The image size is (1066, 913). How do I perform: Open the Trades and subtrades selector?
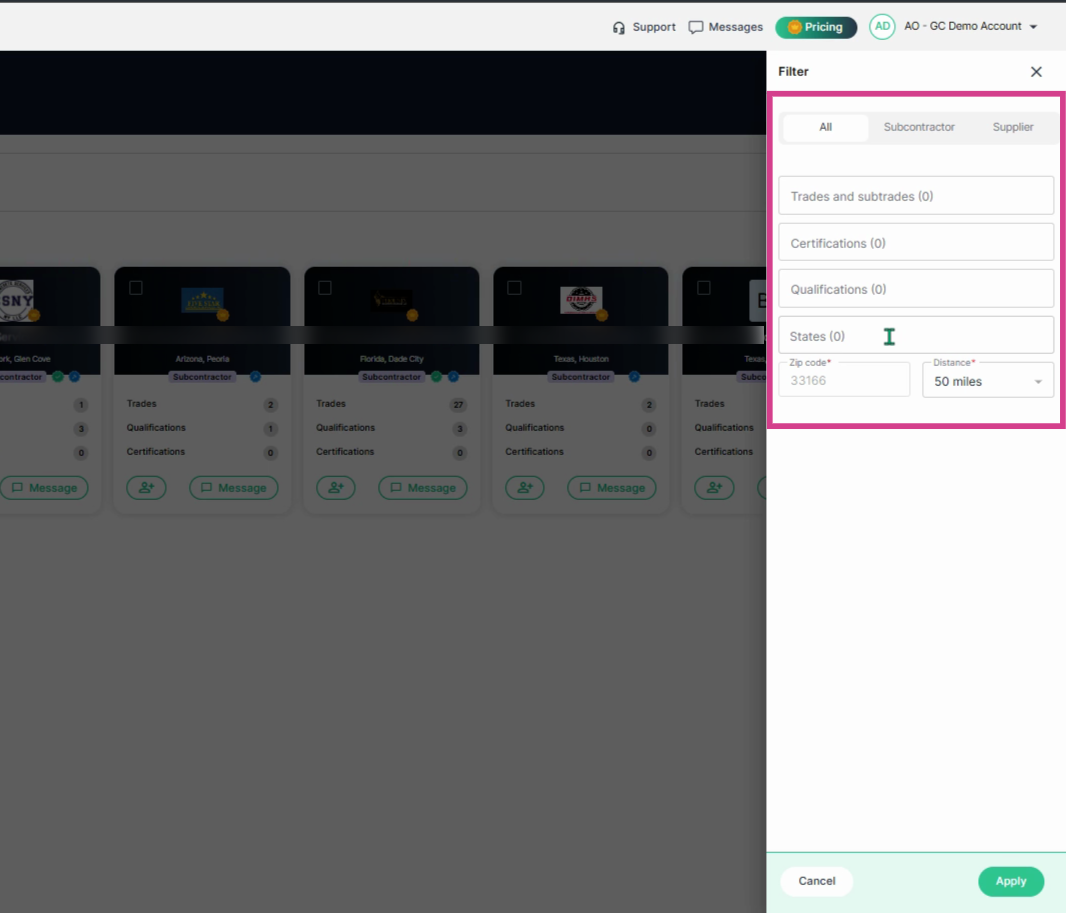click(x=916, y=196)
